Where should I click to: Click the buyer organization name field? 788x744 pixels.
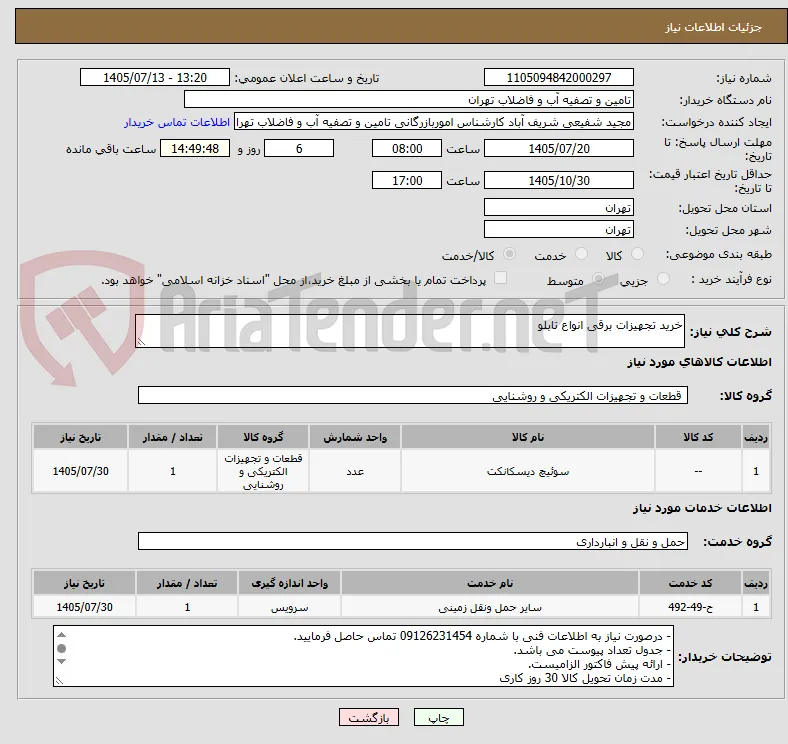click(x=409, y=100)
